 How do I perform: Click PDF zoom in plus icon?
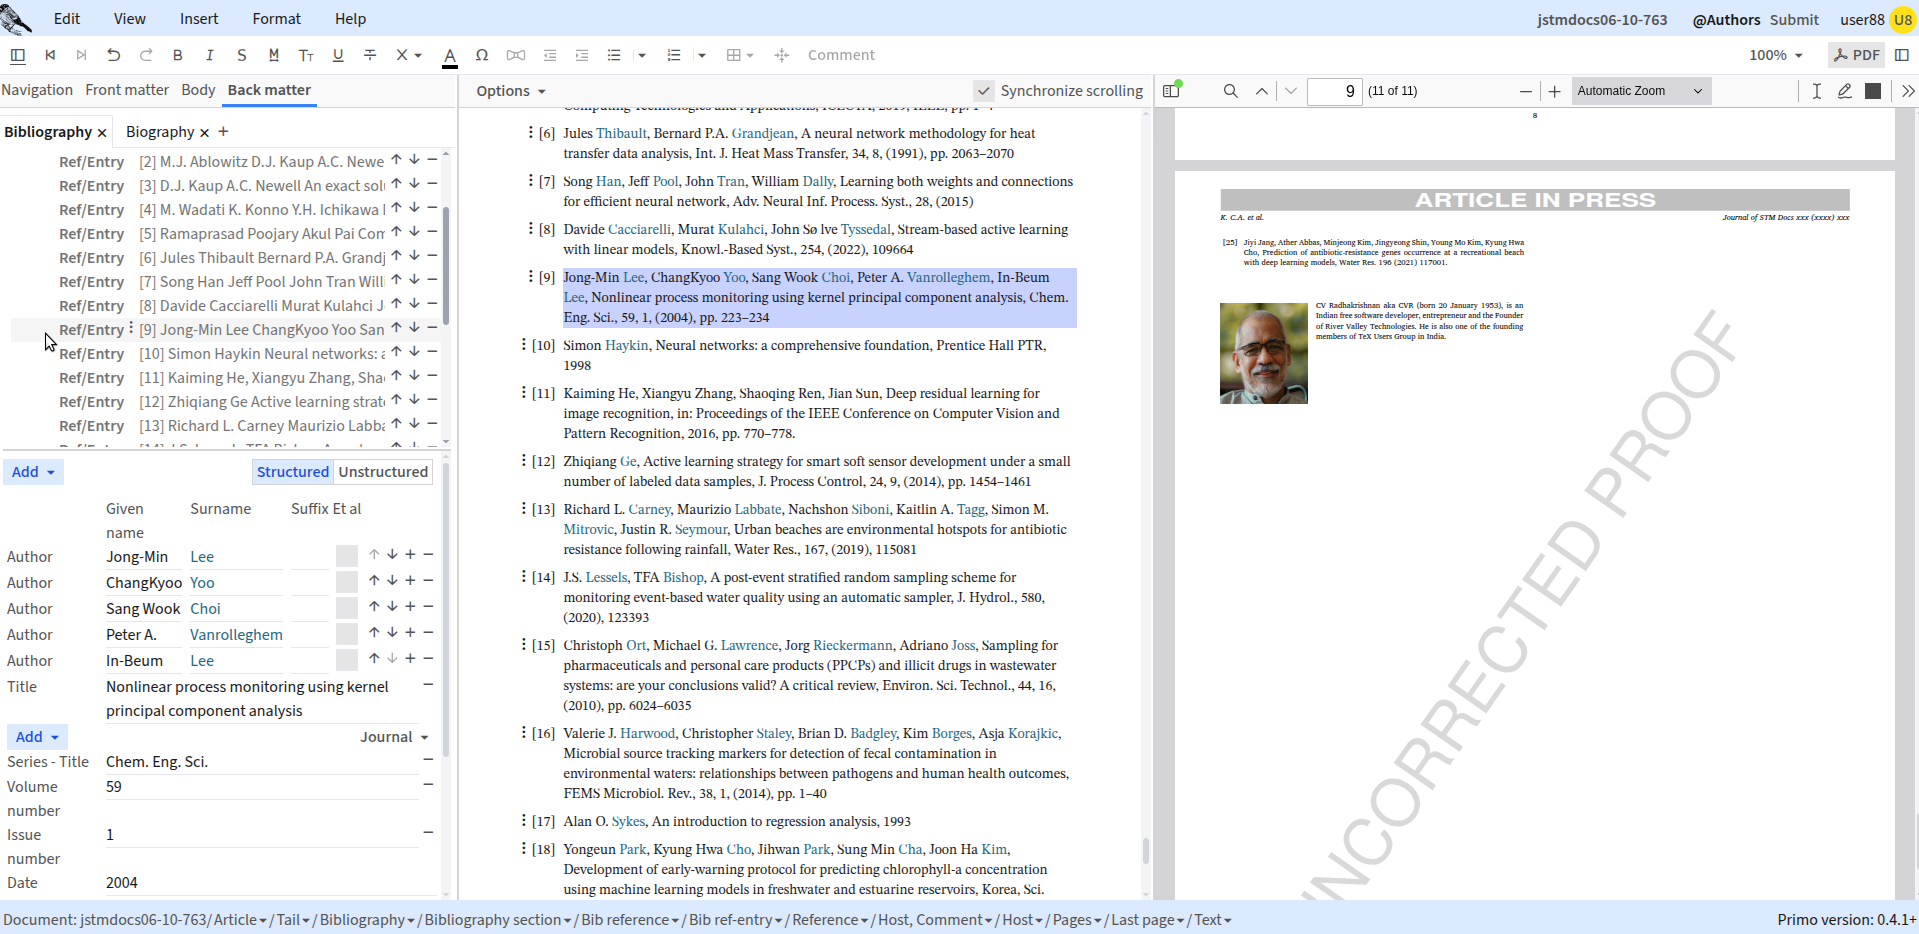pyautogui.click(x=1554, y=91)
